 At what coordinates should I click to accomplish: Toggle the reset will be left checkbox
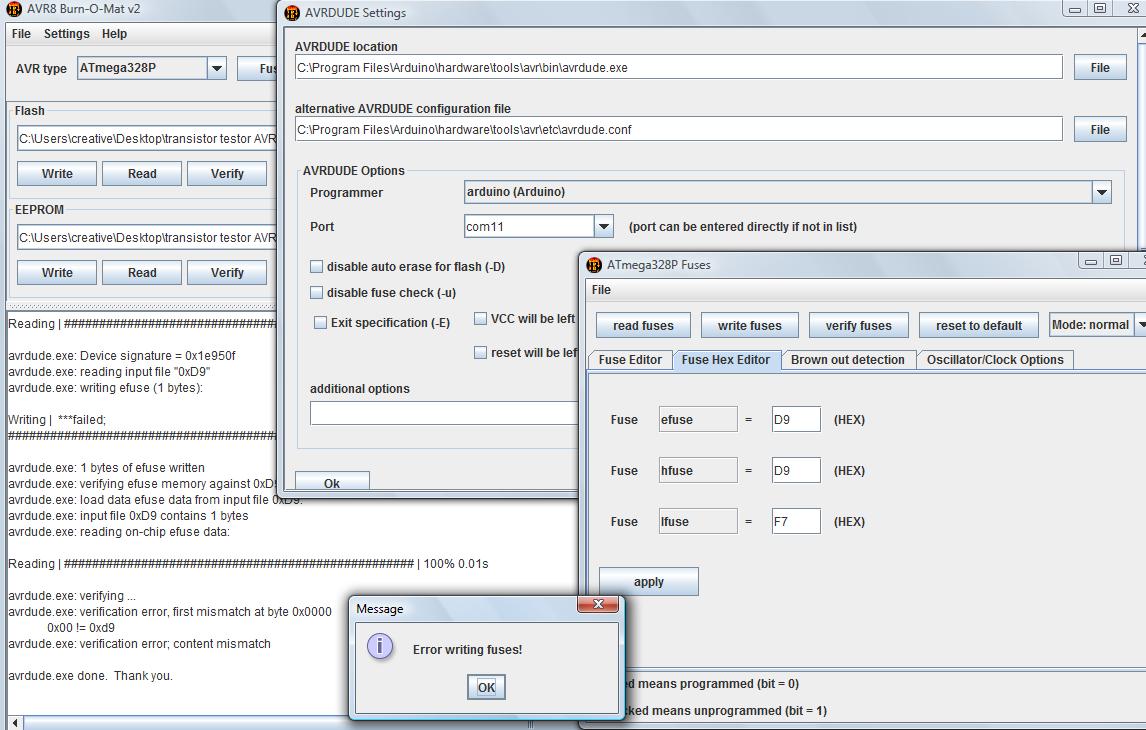click(480, 352)
